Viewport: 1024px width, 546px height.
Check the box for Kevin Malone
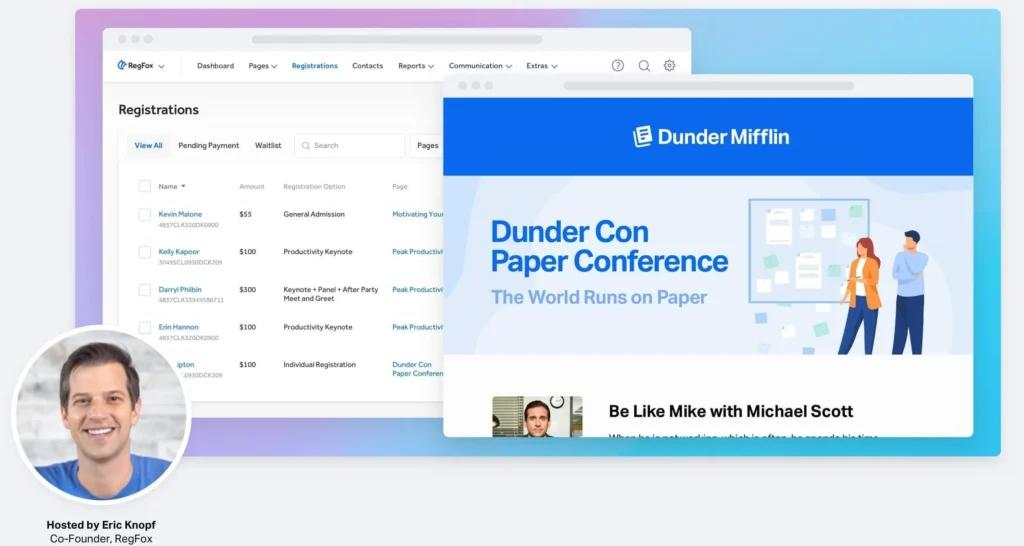pos(145,214)
